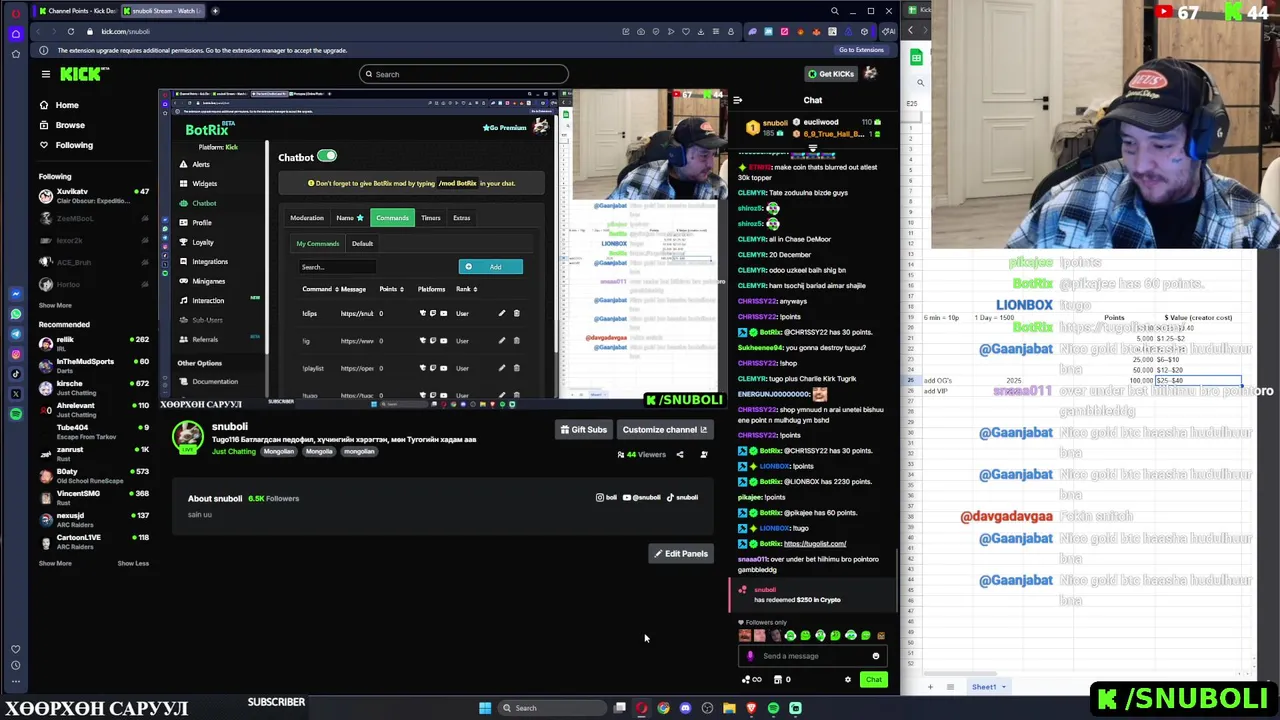Viewport: 1280px width, 720px height.
Task: Click the KICK logo
Action: tap(79, 74)
